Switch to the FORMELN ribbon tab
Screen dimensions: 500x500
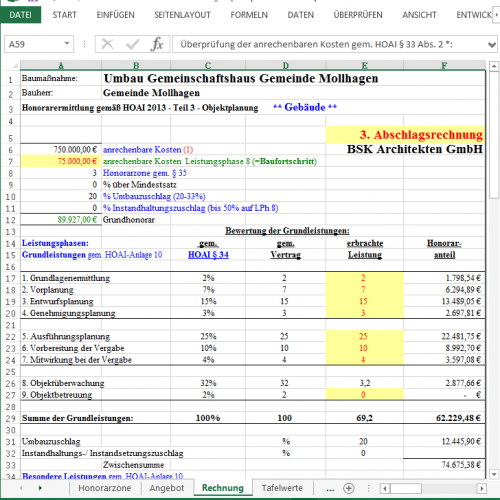tap(249, 15)
